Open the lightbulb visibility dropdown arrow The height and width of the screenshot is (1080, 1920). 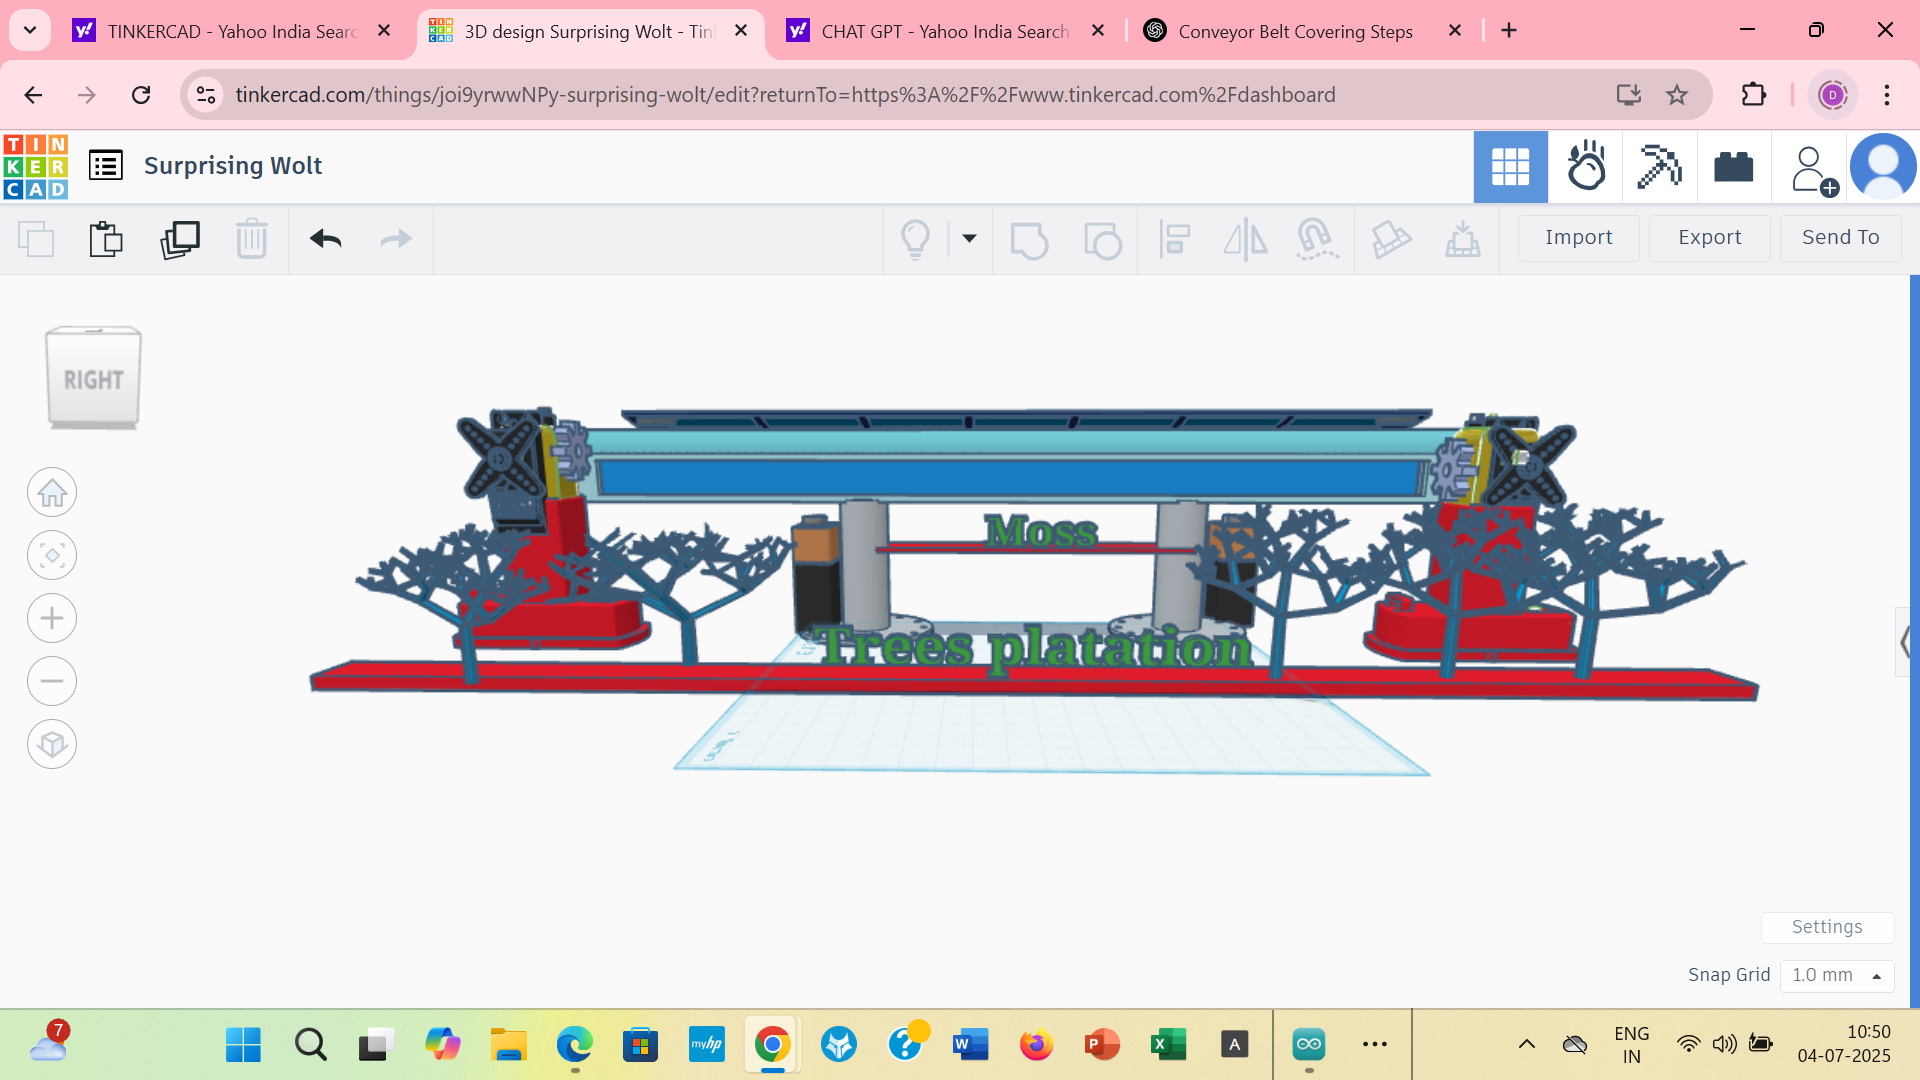coord(969,238)
